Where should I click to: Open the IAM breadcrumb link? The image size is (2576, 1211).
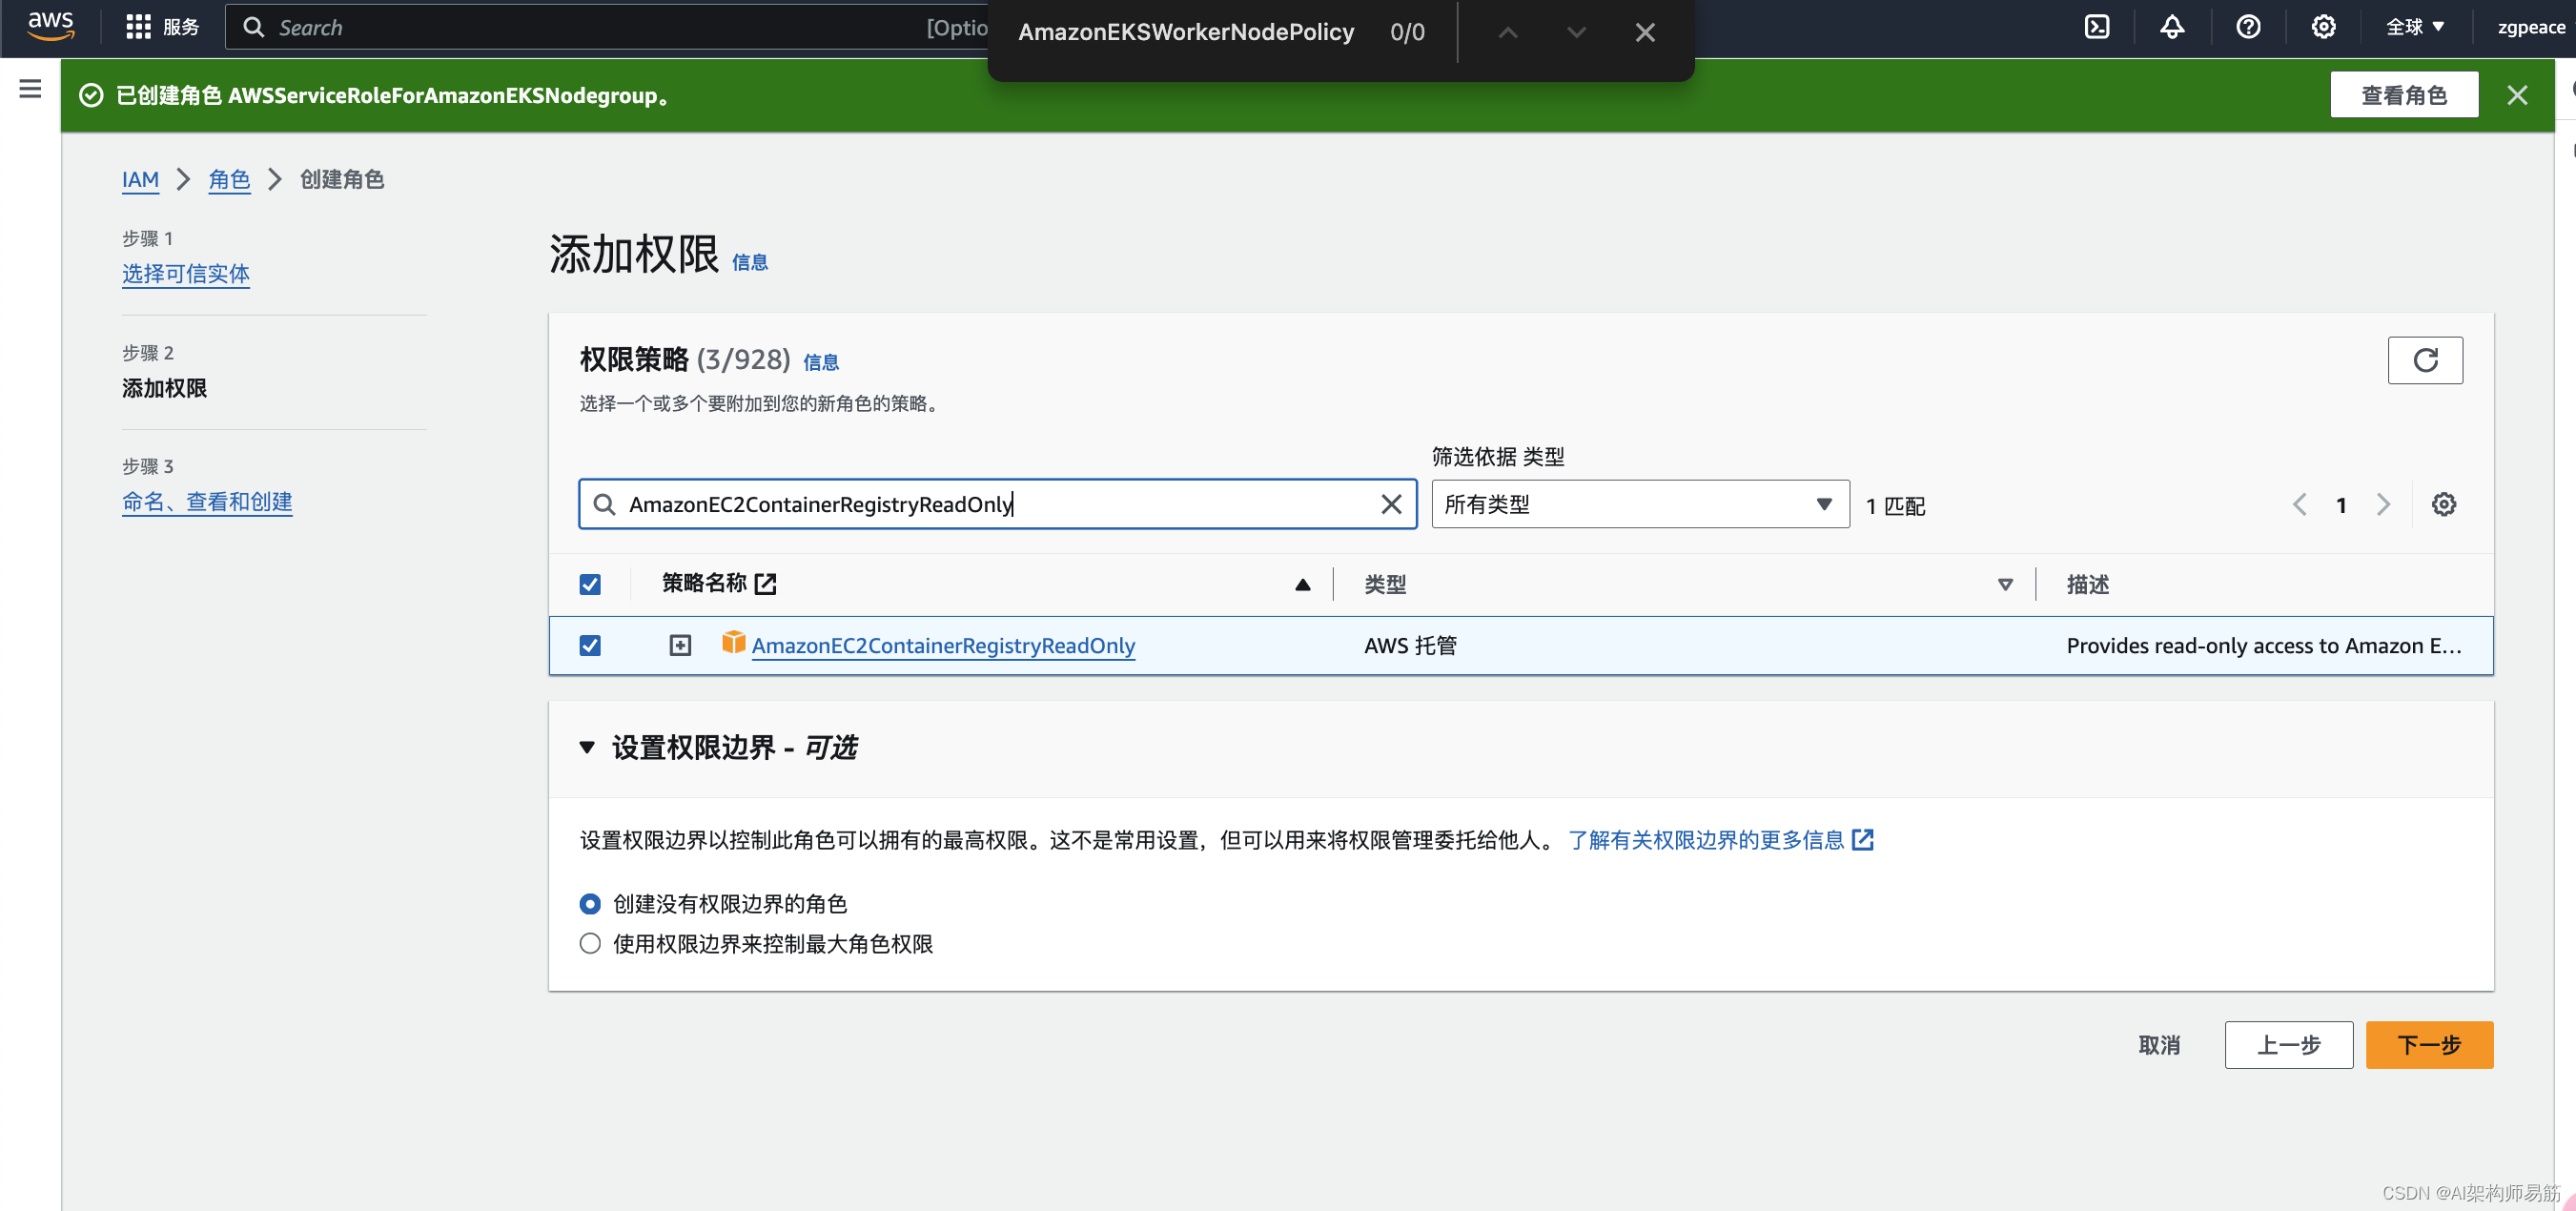(x=140, y=179)
